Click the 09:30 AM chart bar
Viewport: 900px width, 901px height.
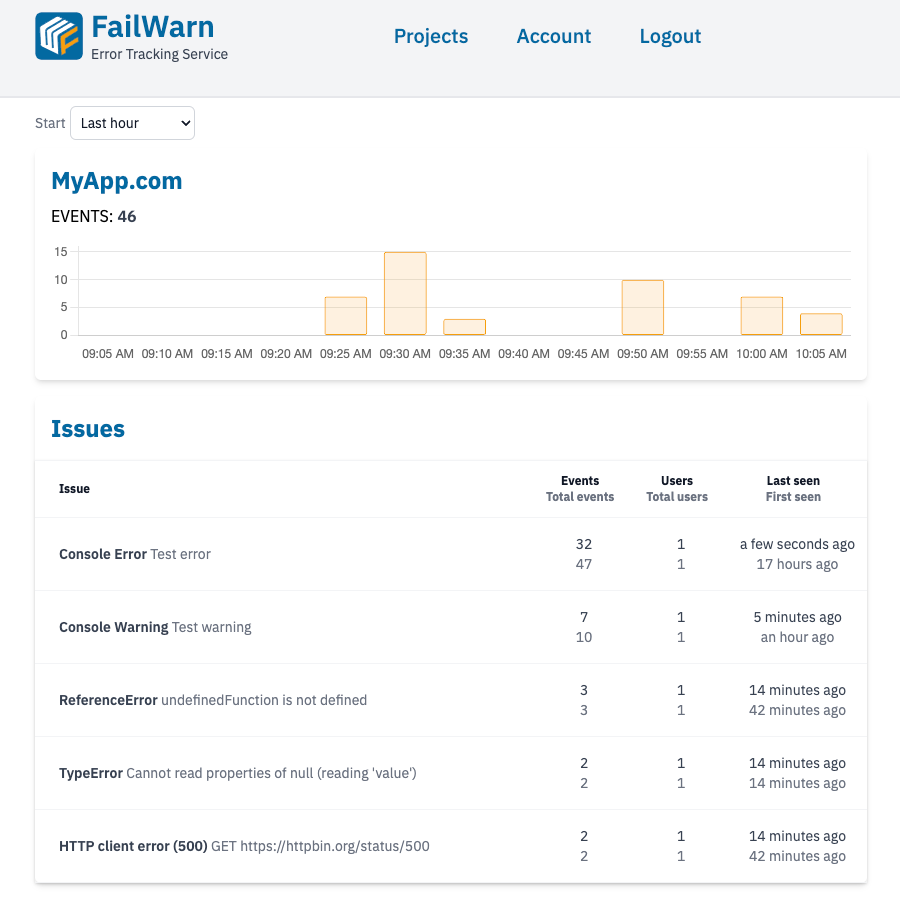coord(405,294)
